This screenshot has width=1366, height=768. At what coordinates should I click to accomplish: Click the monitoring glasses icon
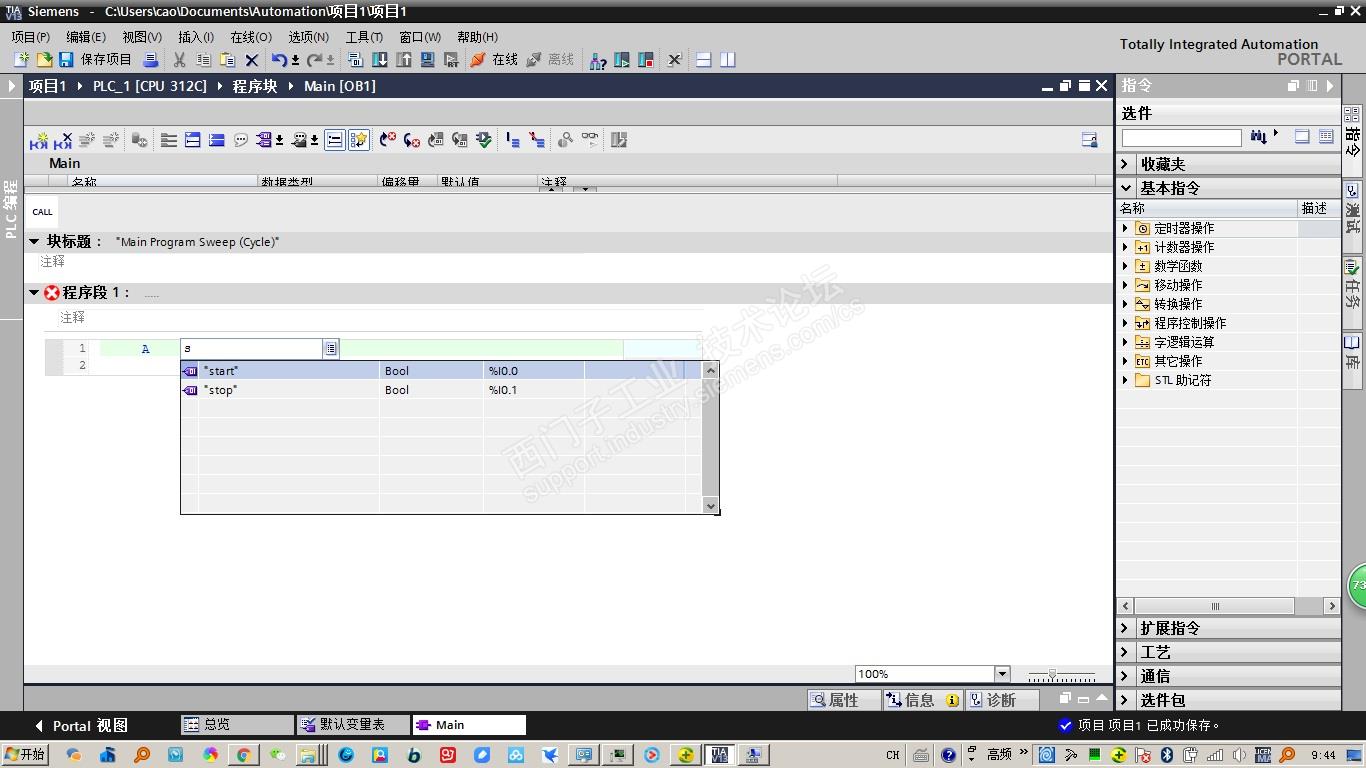tap(590, 140)
